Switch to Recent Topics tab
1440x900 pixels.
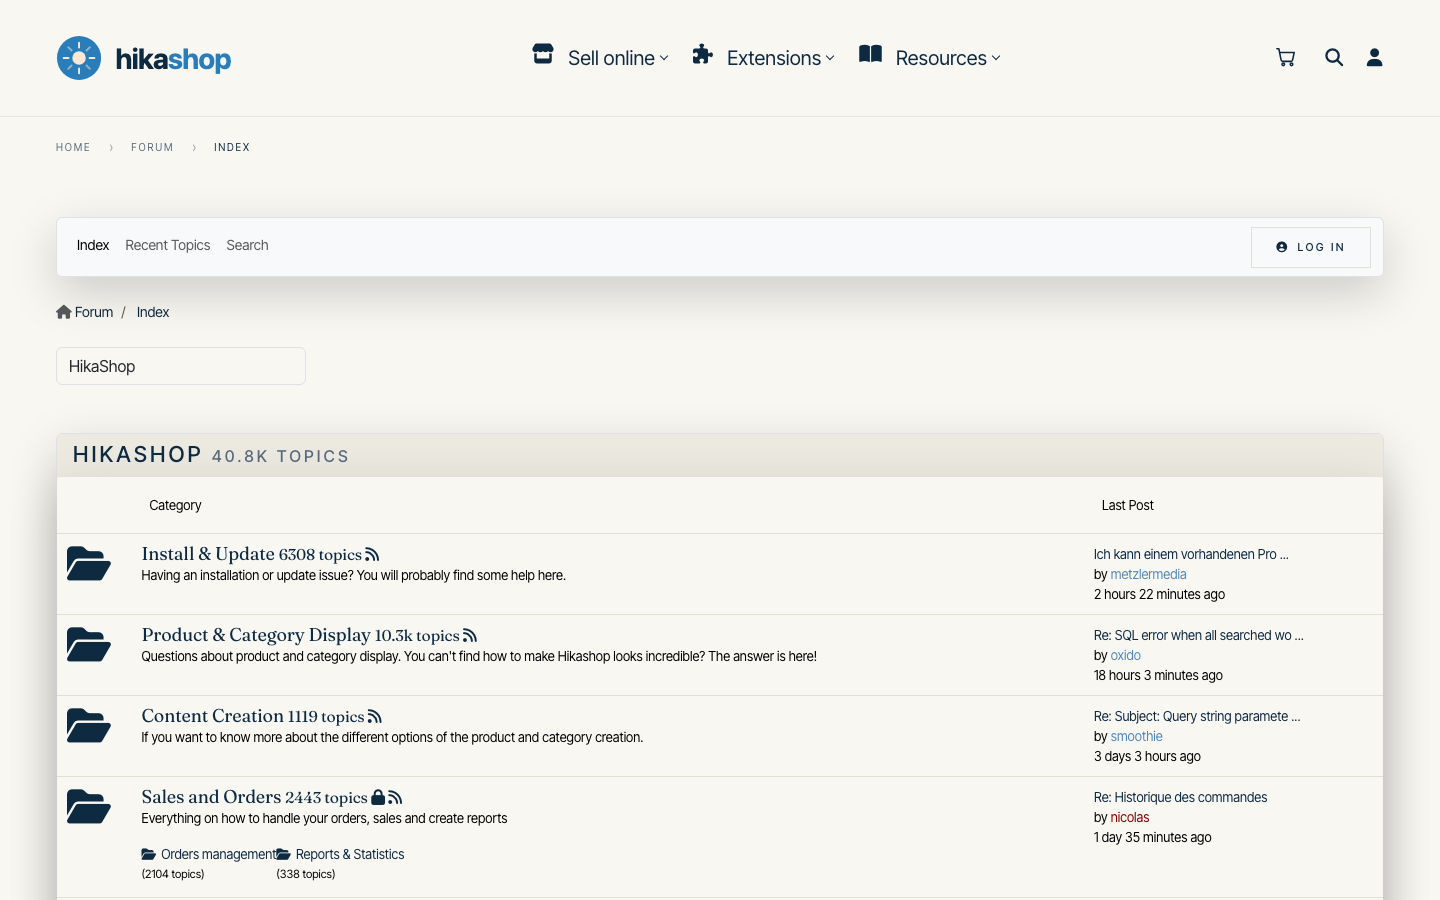tap(168, 245)
